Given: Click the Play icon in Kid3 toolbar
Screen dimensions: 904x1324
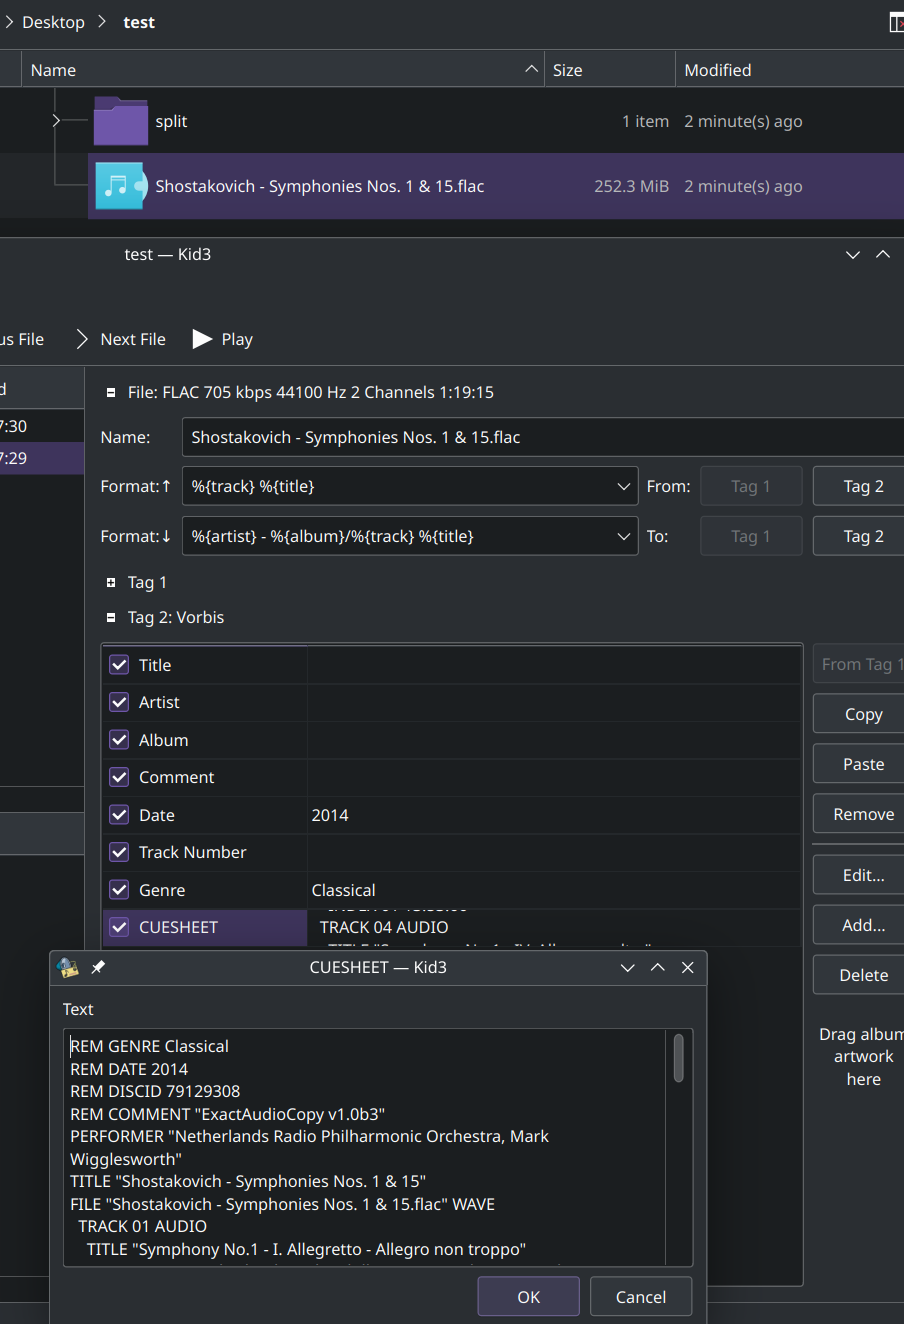Looking at the screenshot, I should click(203, 339).
